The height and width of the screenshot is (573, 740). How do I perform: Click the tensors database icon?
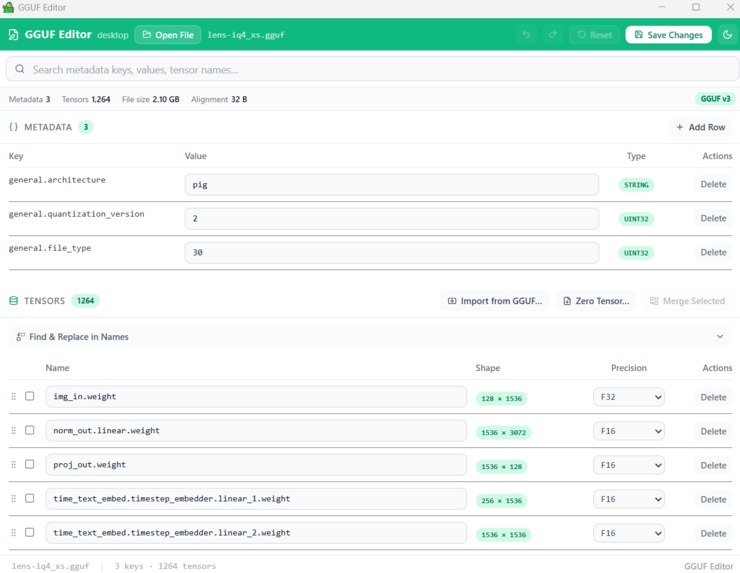(14, 301)
